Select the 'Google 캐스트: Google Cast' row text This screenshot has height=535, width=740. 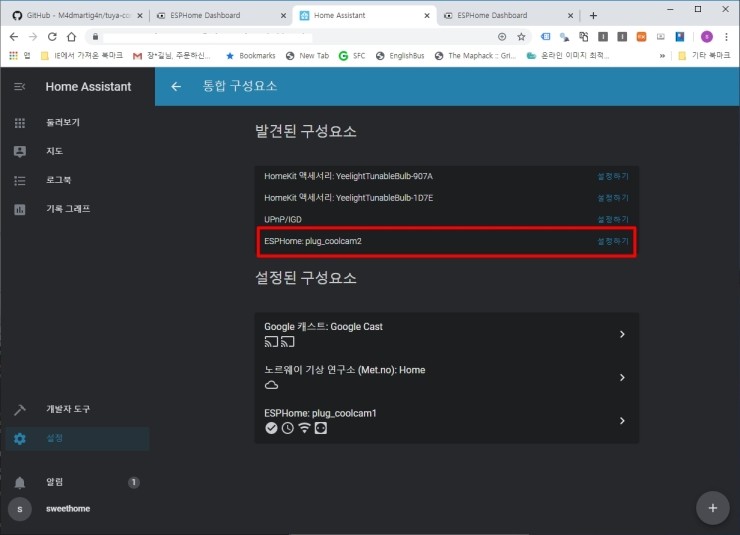coord(323,326)
